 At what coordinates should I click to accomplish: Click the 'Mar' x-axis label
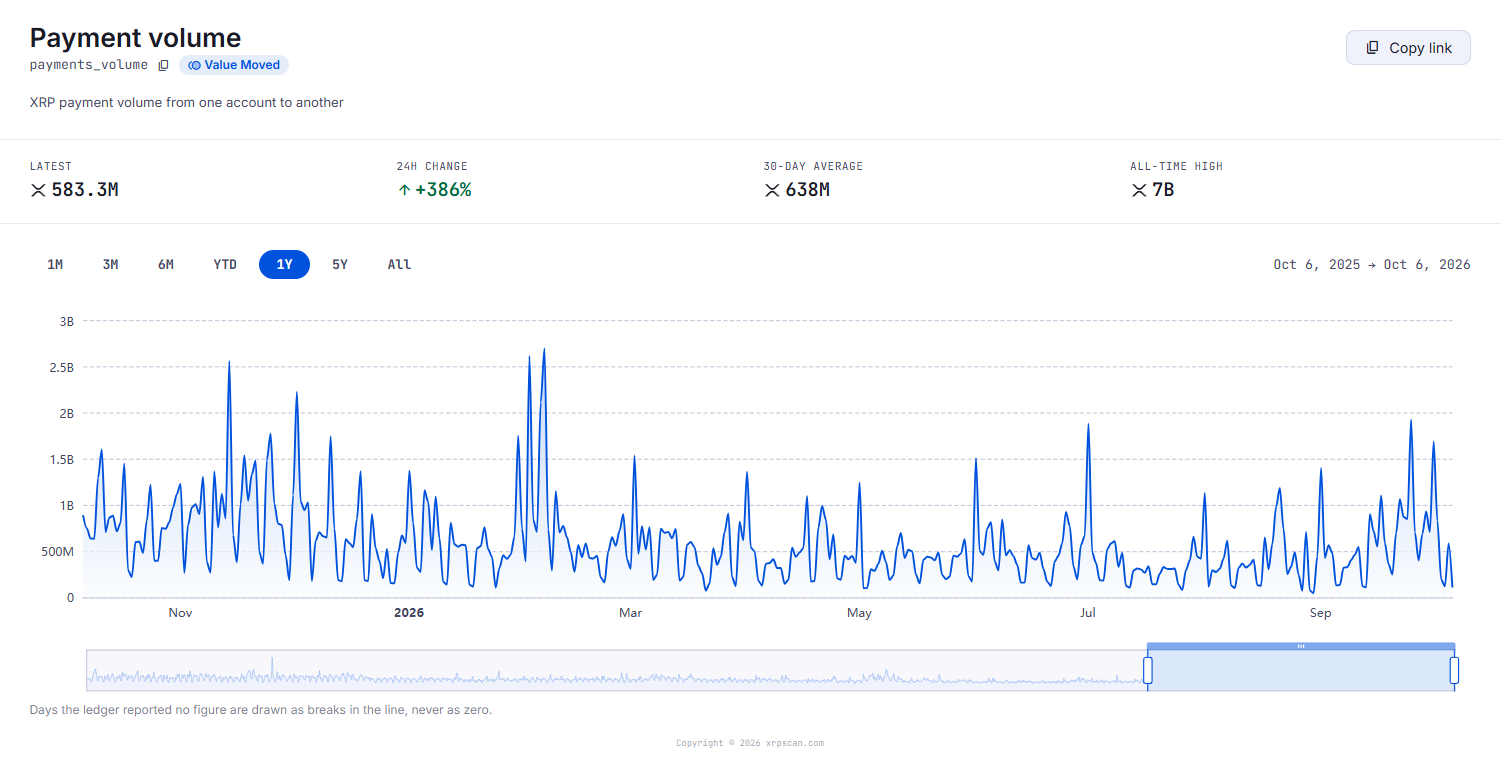coord(630,613)
